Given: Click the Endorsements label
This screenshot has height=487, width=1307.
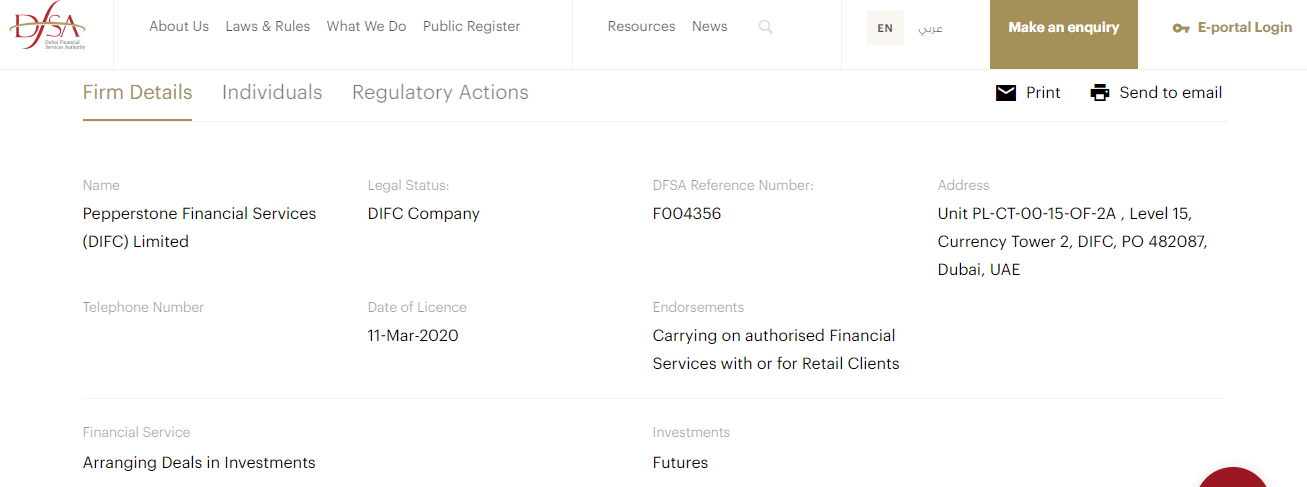Looking at the screenshot, I should pyautogui.click(x=698, y=308).
